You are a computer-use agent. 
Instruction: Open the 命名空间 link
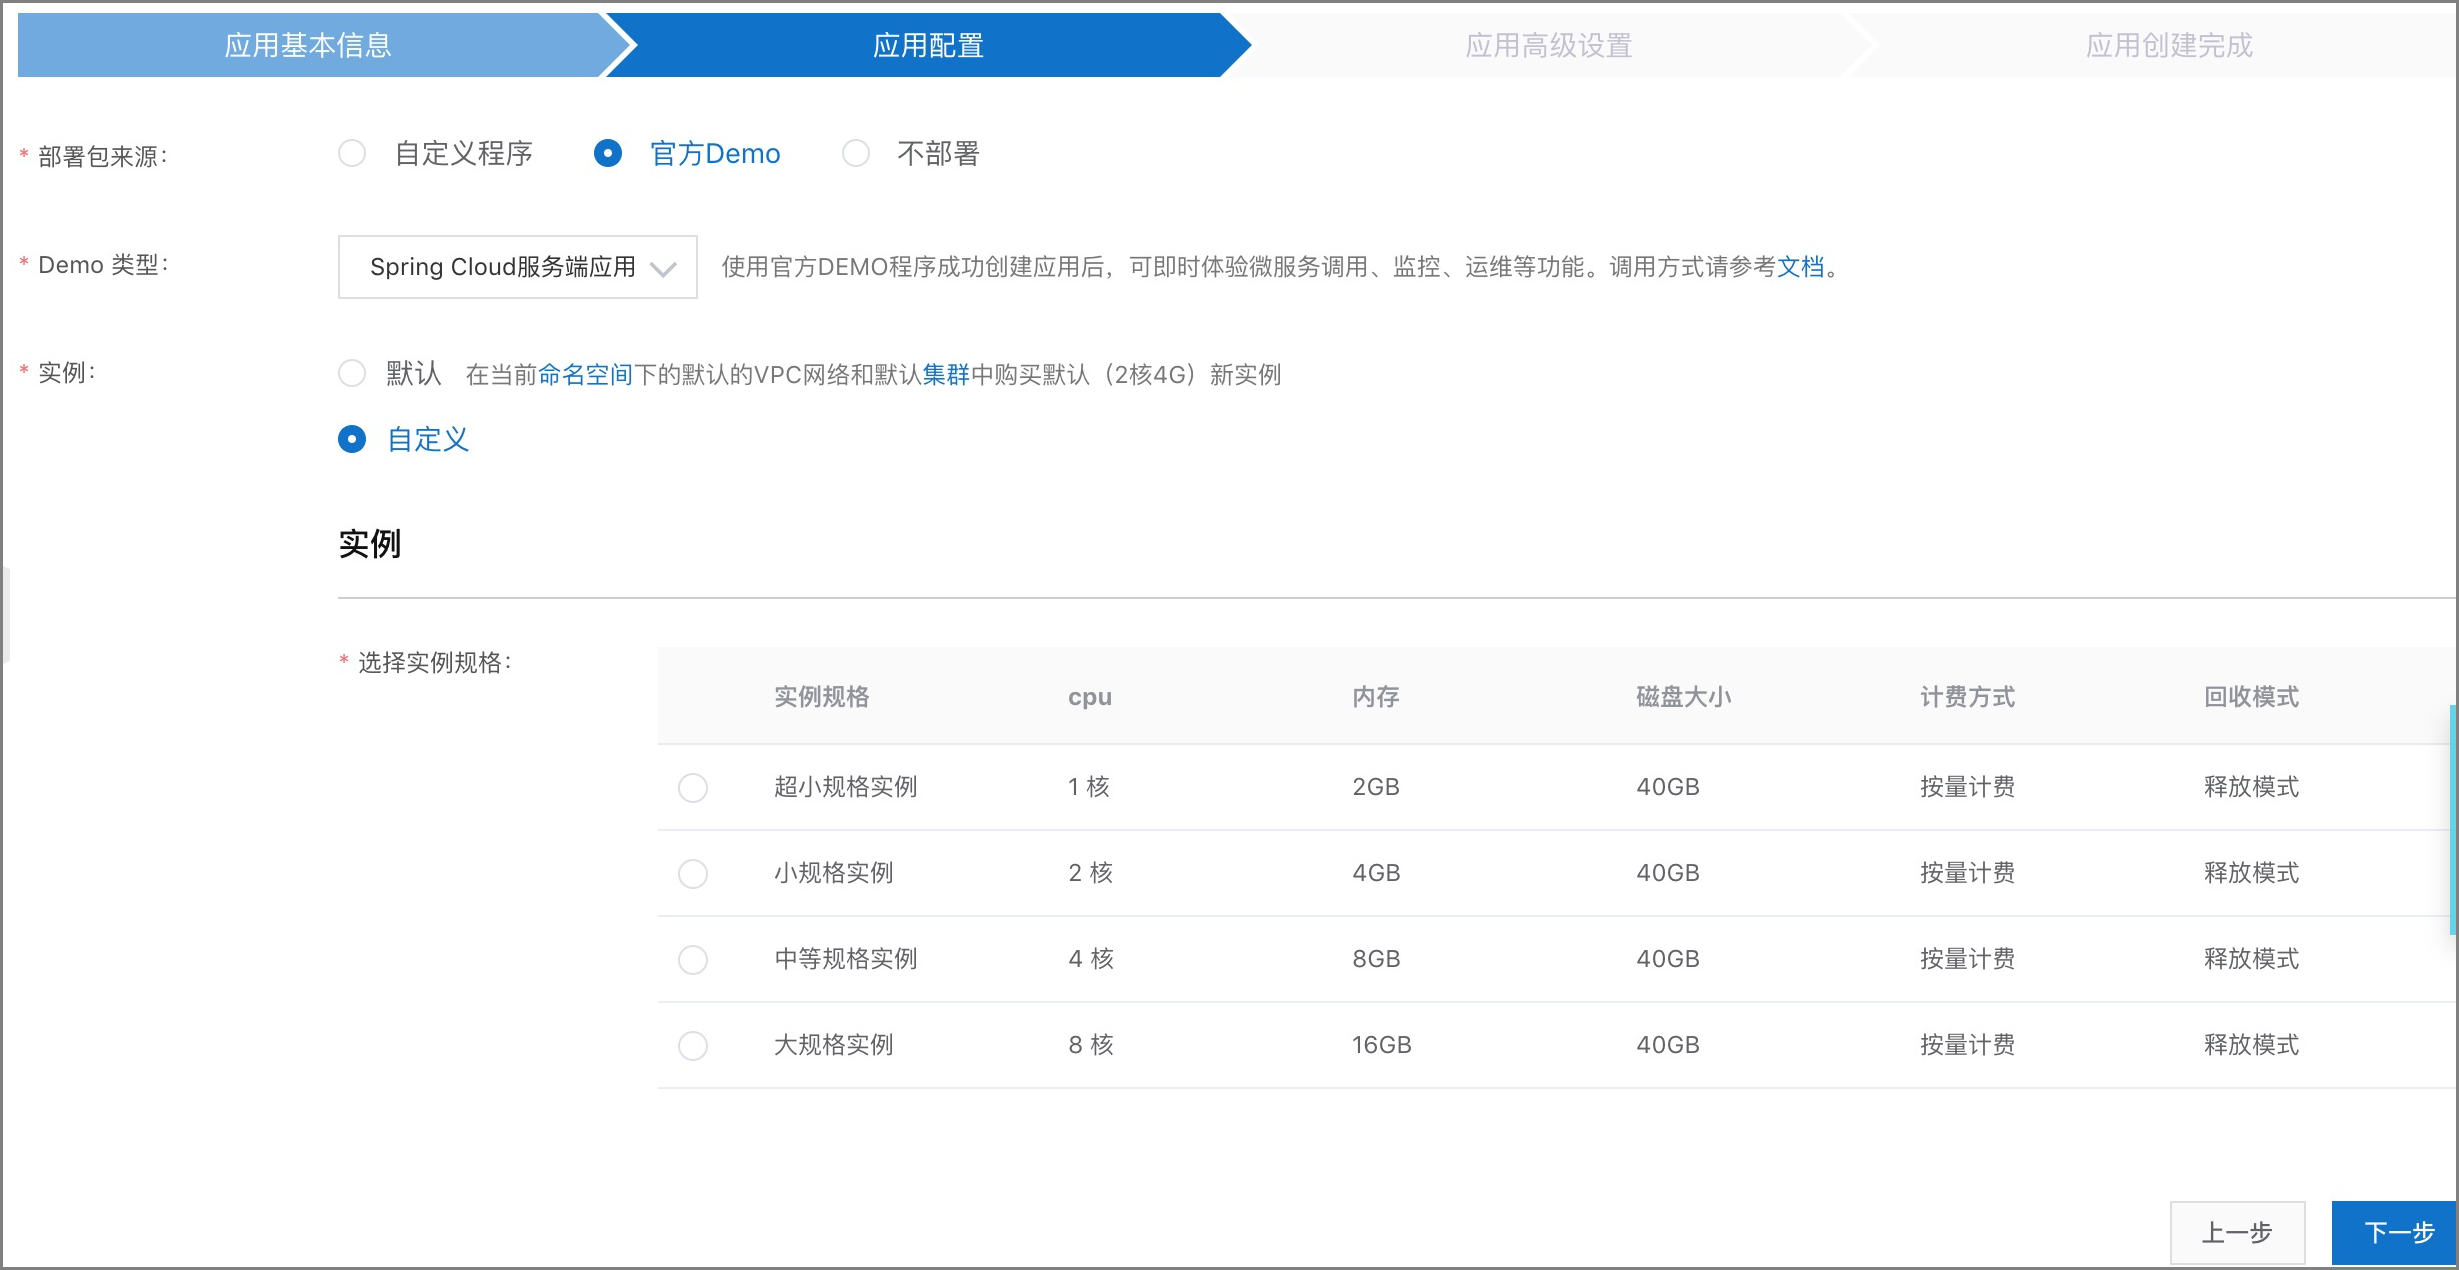(x=586, y=375)
